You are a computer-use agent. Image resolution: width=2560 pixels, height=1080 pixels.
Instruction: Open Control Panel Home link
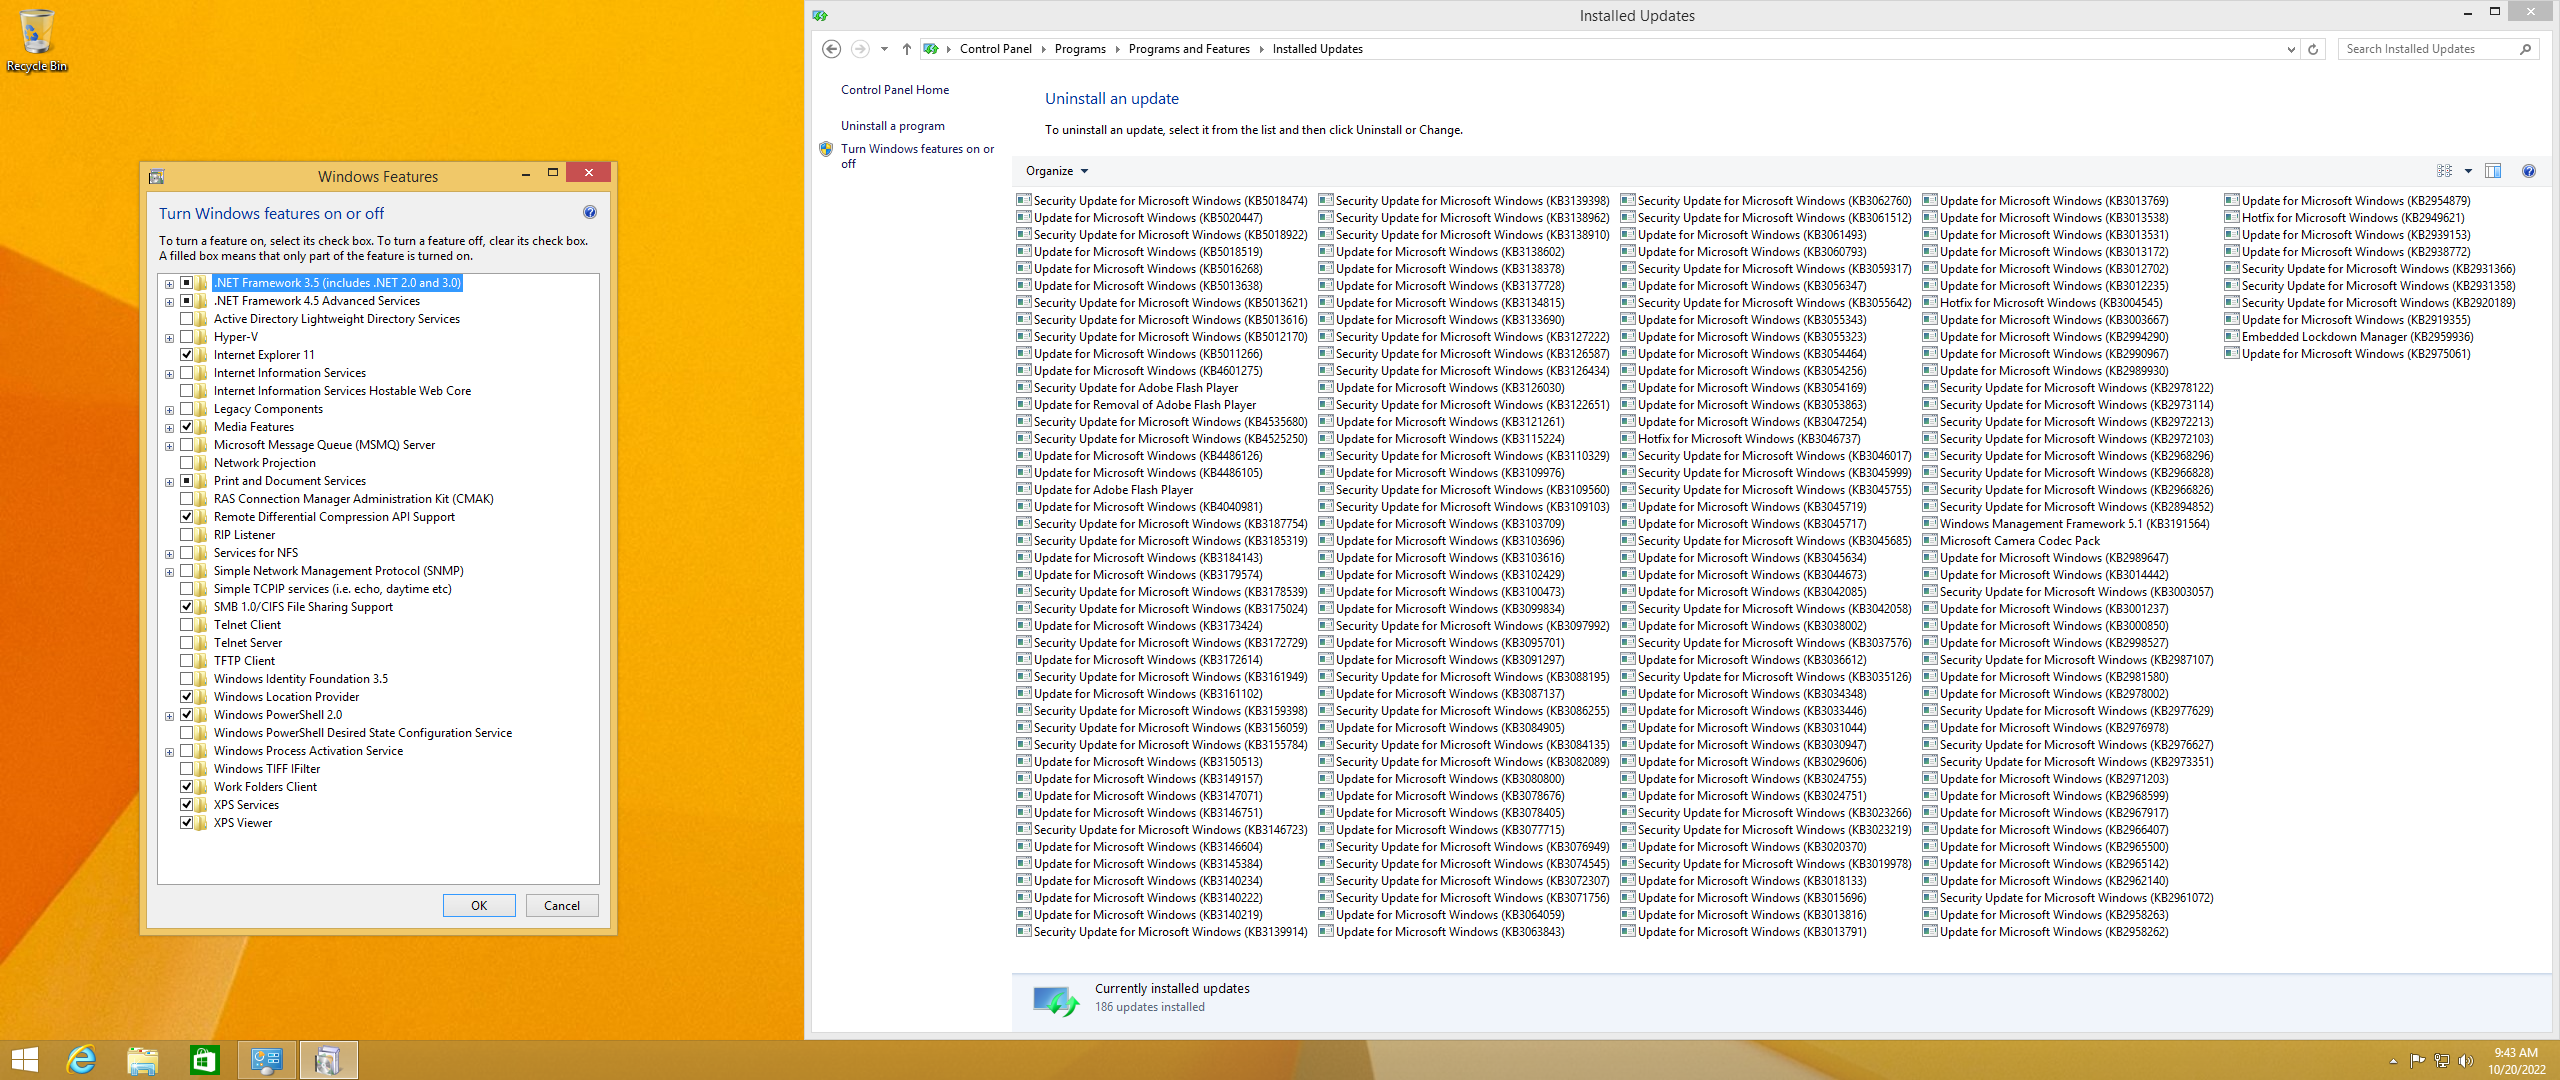tap(895, 90)
